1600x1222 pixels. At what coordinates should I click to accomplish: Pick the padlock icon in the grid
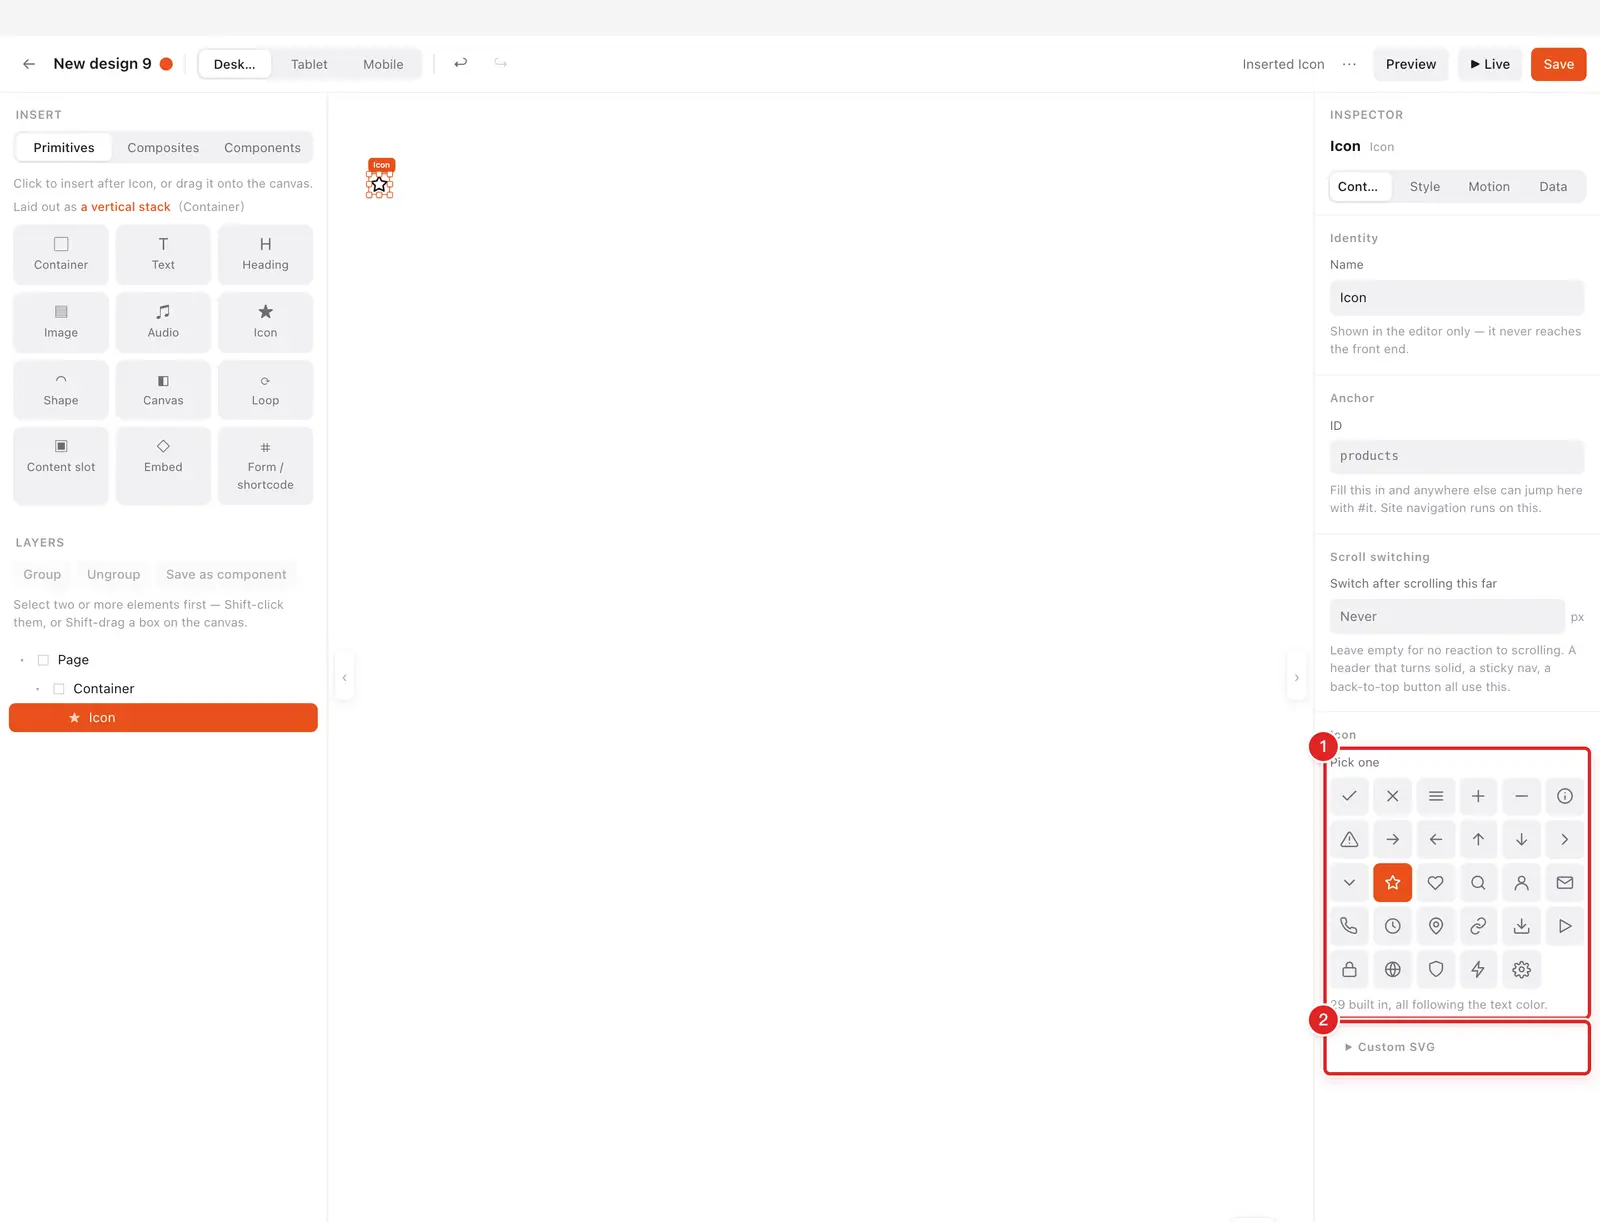[x=1349, y=969]
